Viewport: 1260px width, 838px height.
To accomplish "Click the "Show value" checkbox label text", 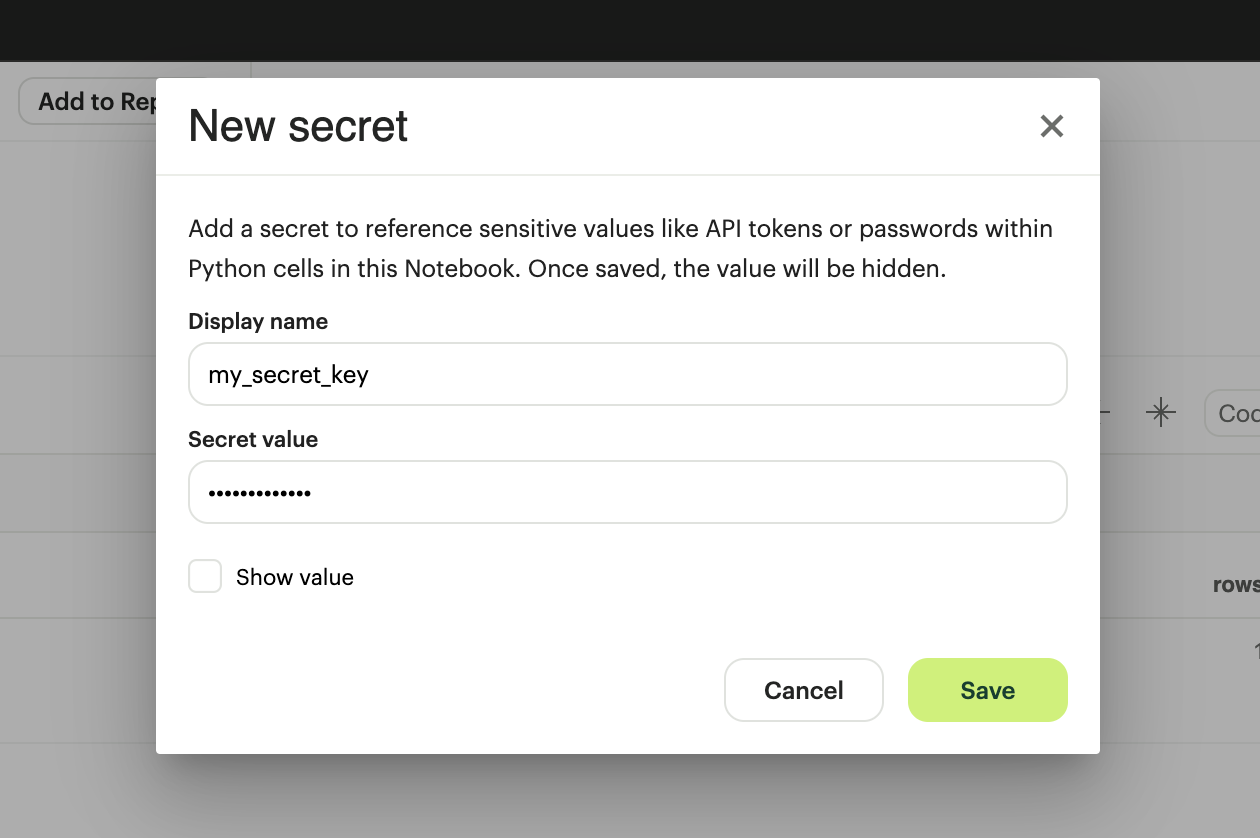I will tap(294, 578).
